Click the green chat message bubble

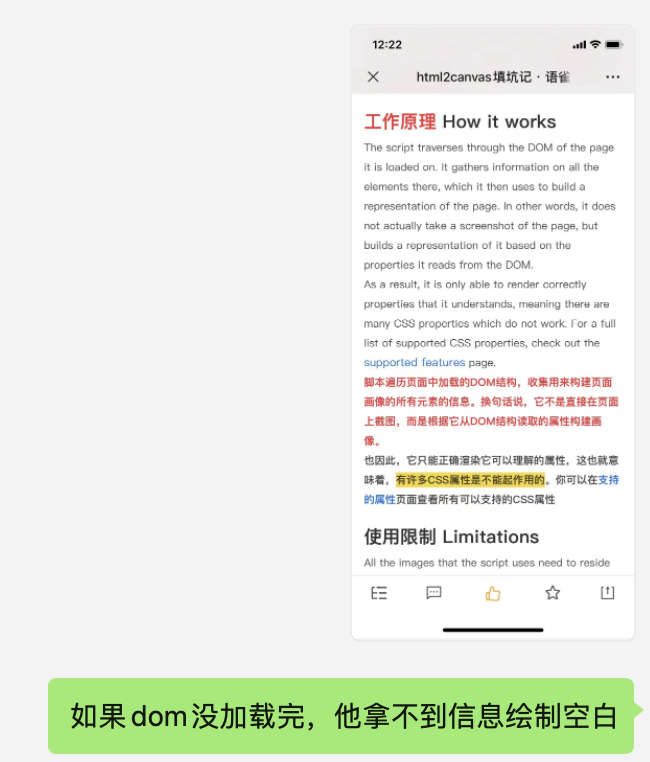click(x=341, y=716)
